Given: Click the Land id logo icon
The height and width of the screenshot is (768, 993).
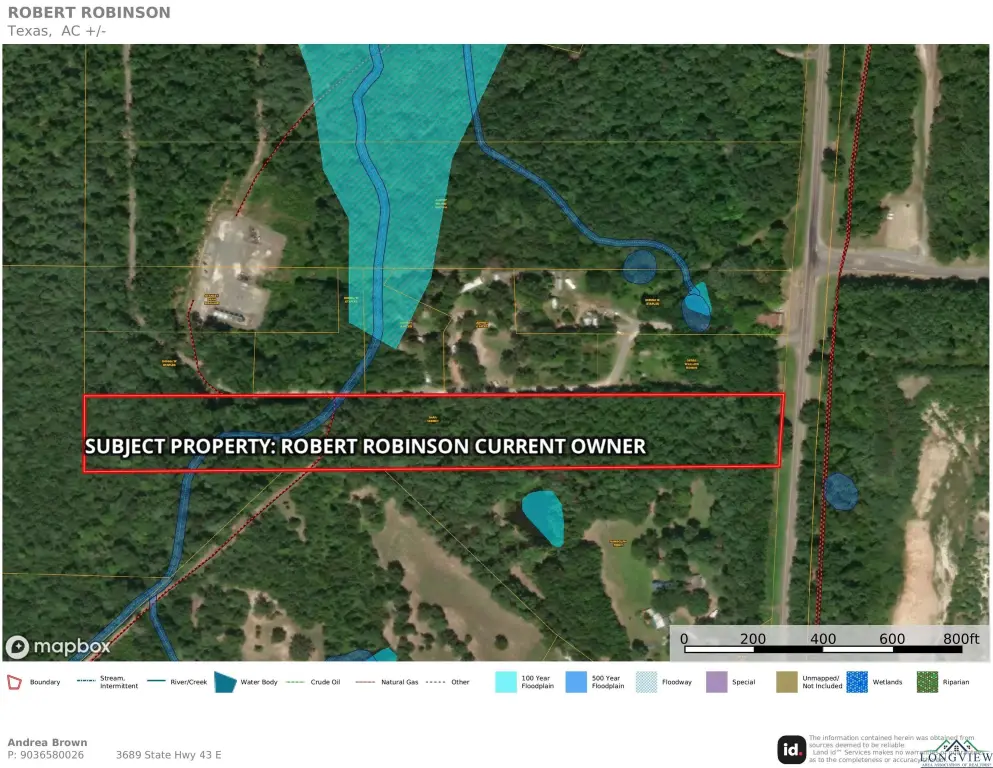Looking at the screenshot, I should pos(791,749).
